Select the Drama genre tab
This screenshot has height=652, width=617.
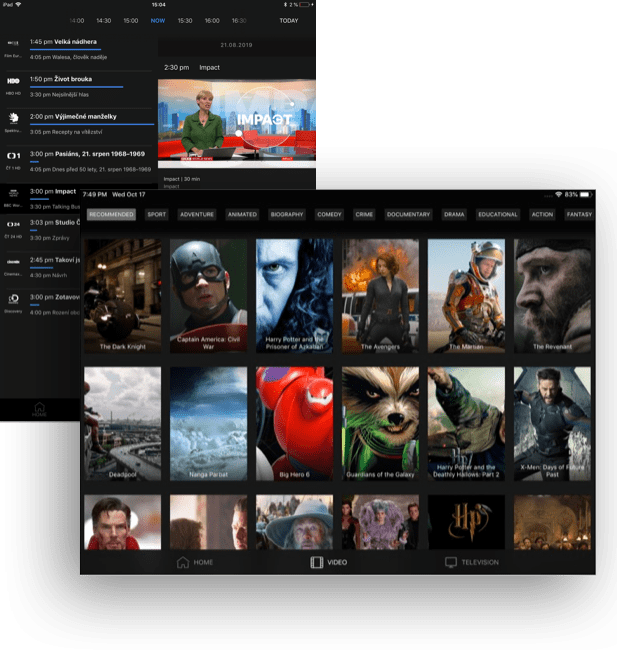(454, 215)
